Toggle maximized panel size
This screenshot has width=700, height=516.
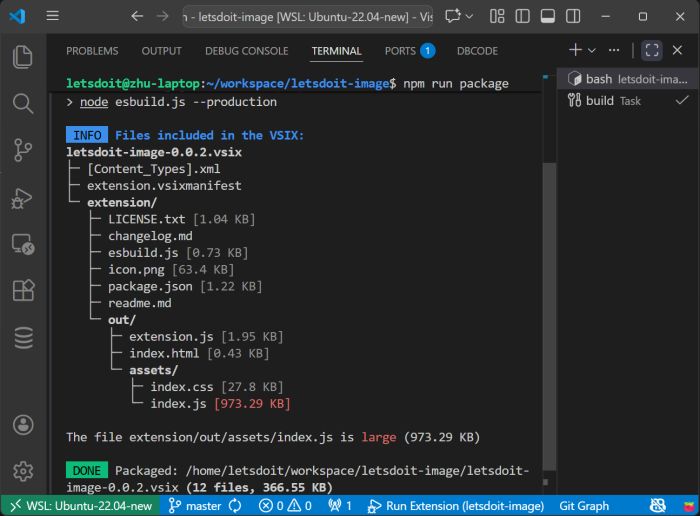651,50
